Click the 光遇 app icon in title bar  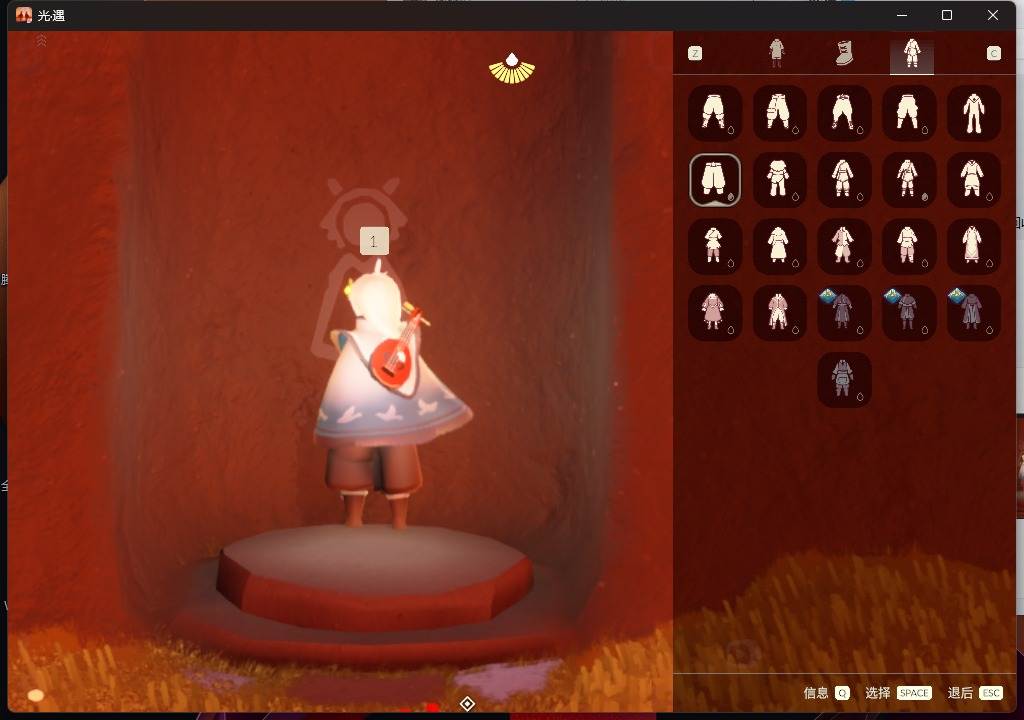coord(24,15)
